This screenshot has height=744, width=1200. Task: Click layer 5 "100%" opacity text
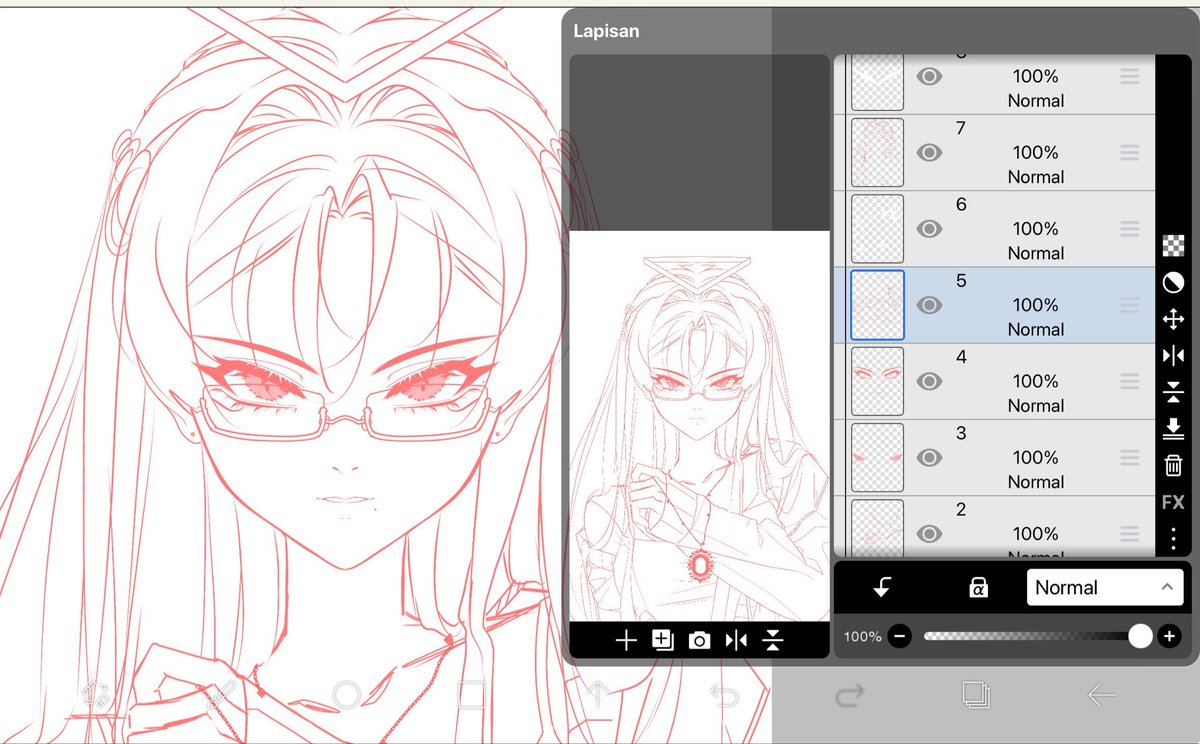[1035, 305]
